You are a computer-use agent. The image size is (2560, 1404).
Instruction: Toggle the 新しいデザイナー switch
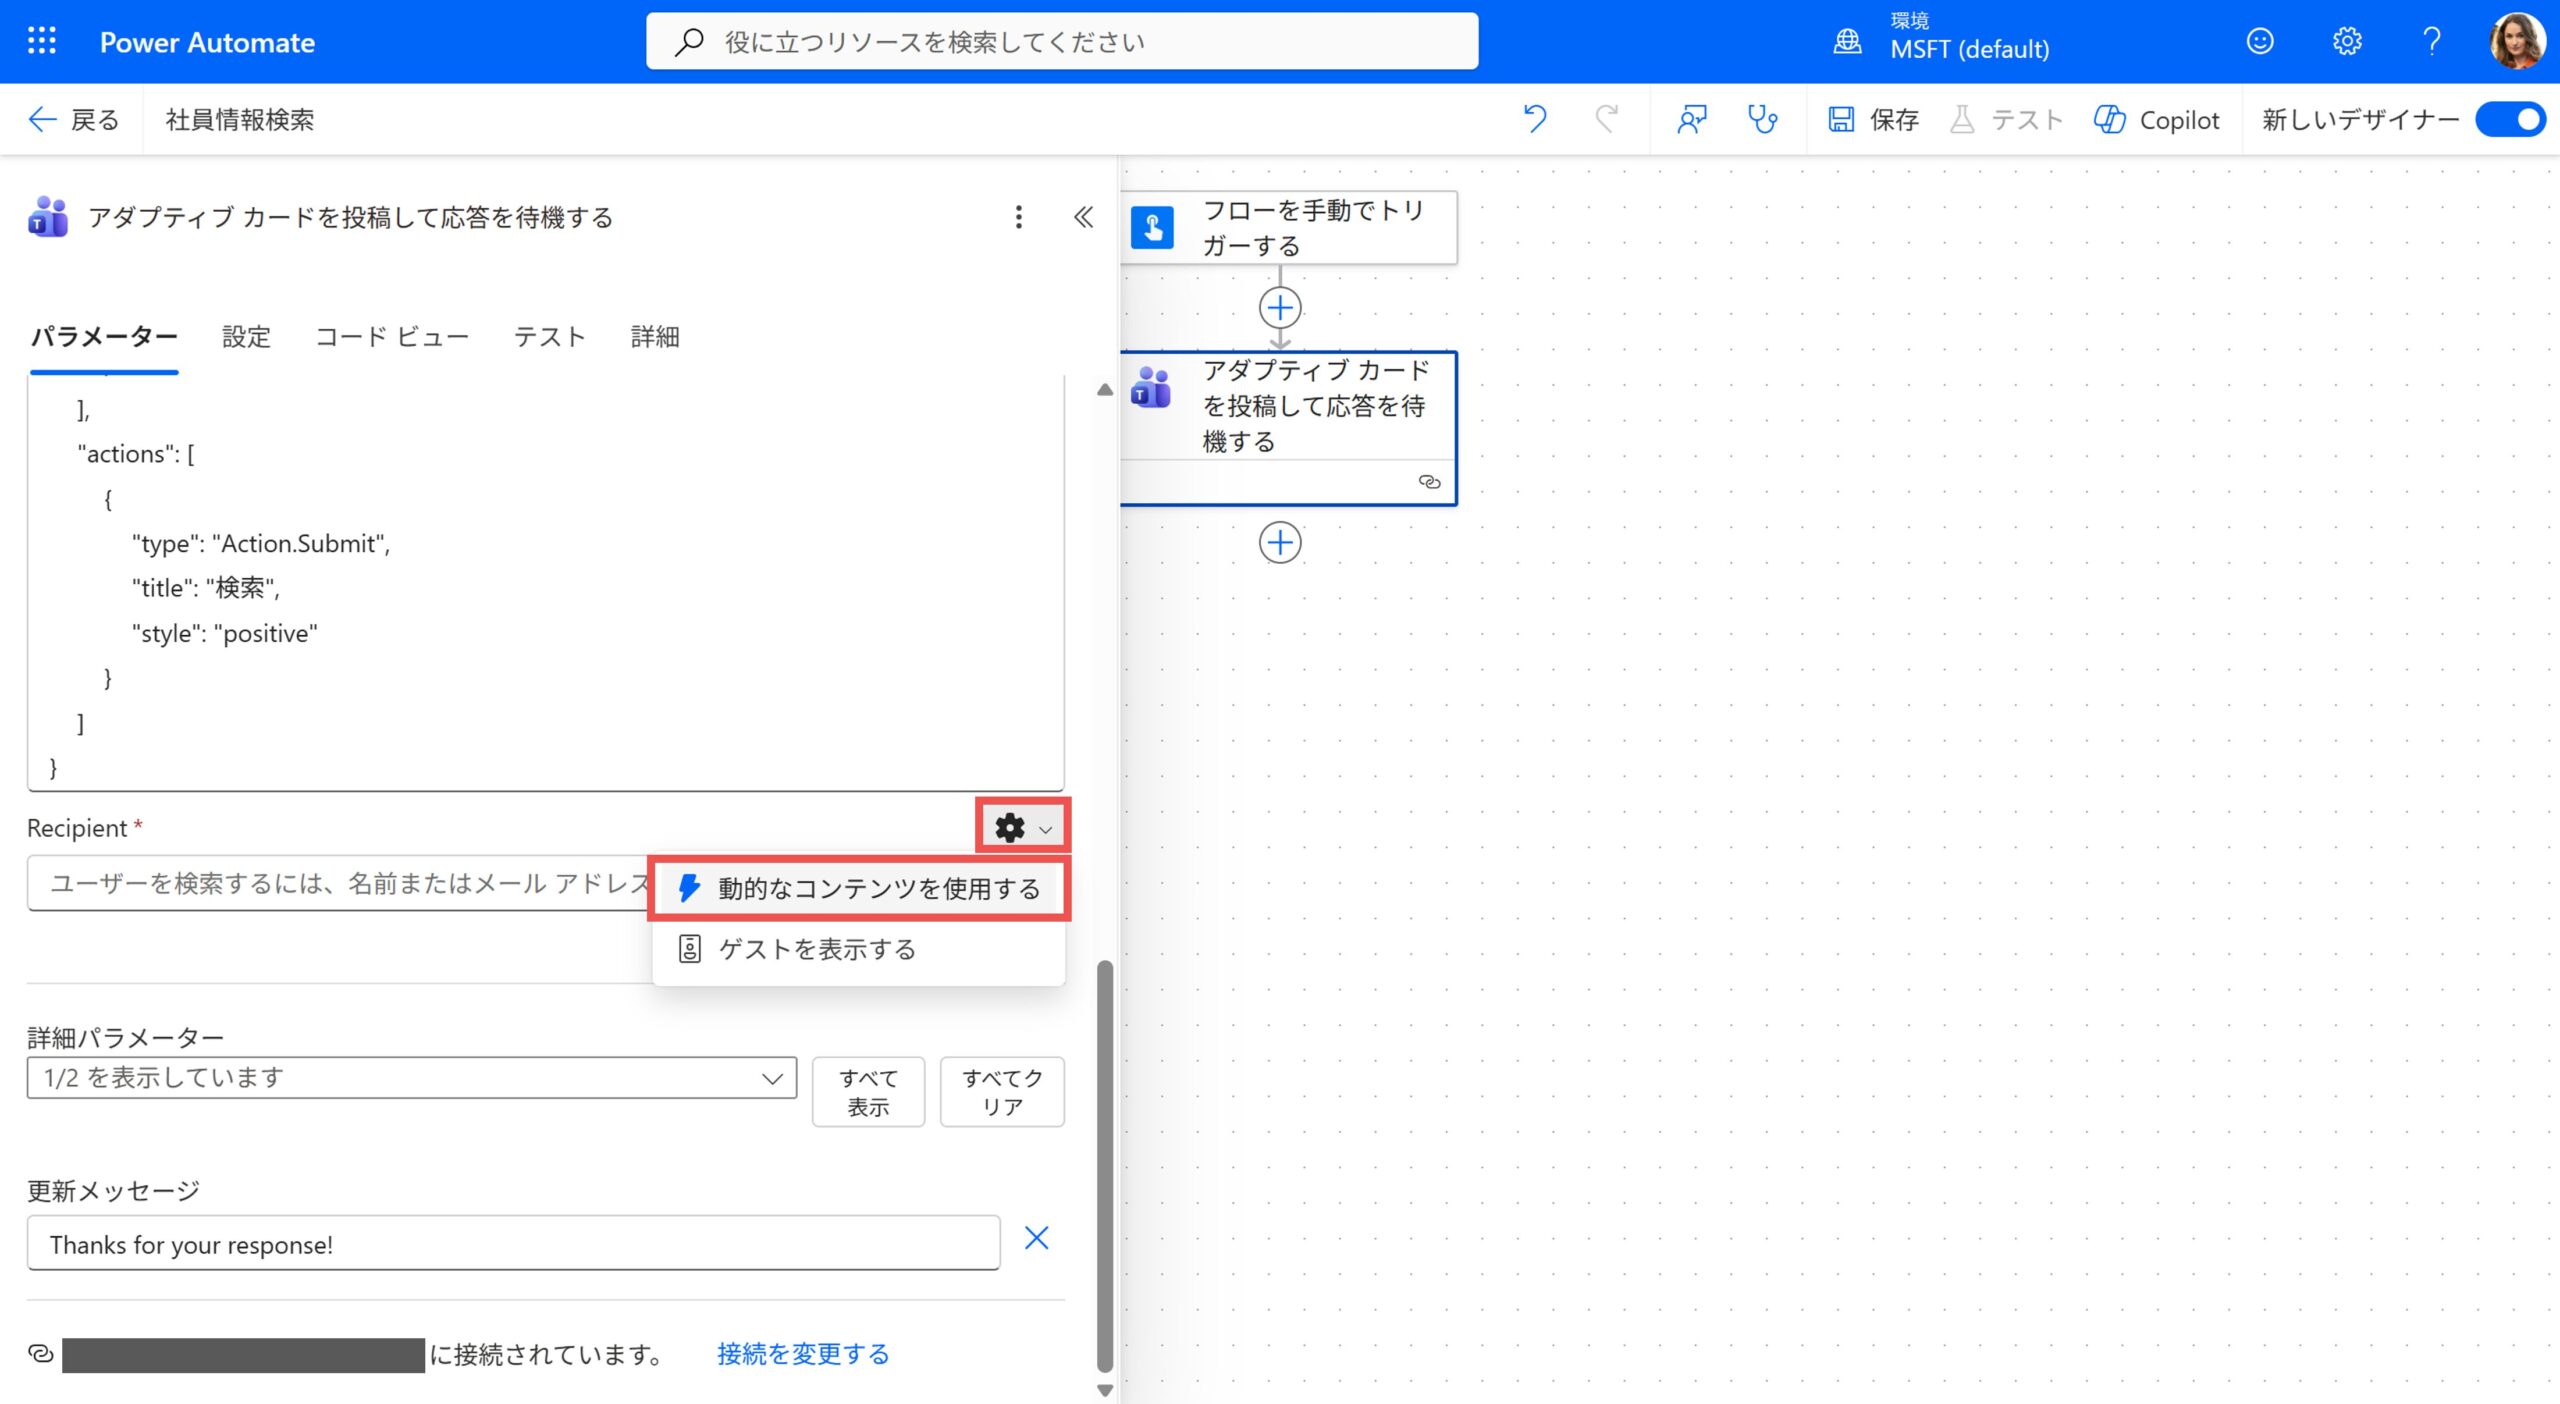point(2510,119)
